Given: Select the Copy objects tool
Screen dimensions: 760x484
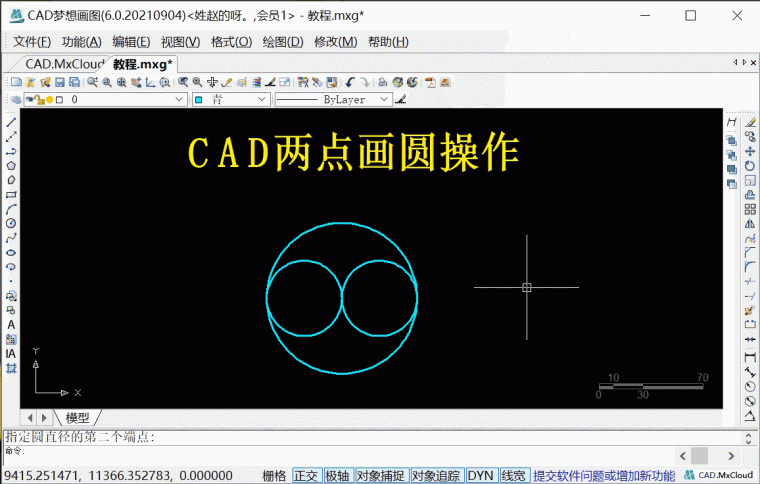Looking at the screenshot, I should coord(750,137).
